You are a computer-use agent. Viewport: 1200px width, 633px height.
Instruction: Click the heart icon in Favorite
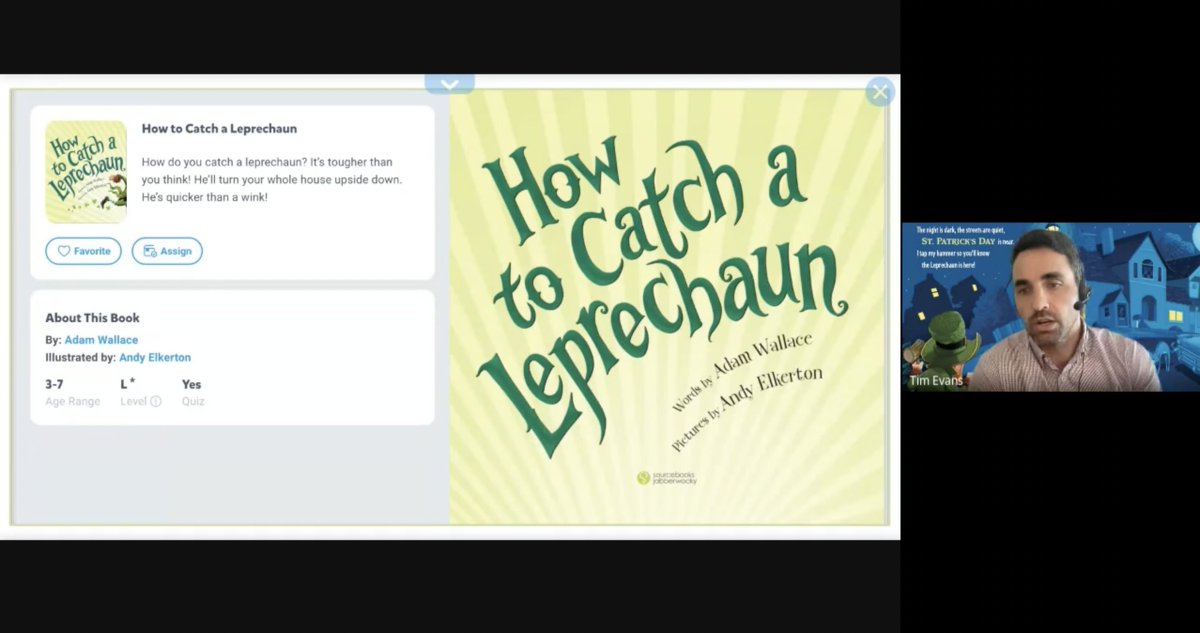(x=64, y=251)
